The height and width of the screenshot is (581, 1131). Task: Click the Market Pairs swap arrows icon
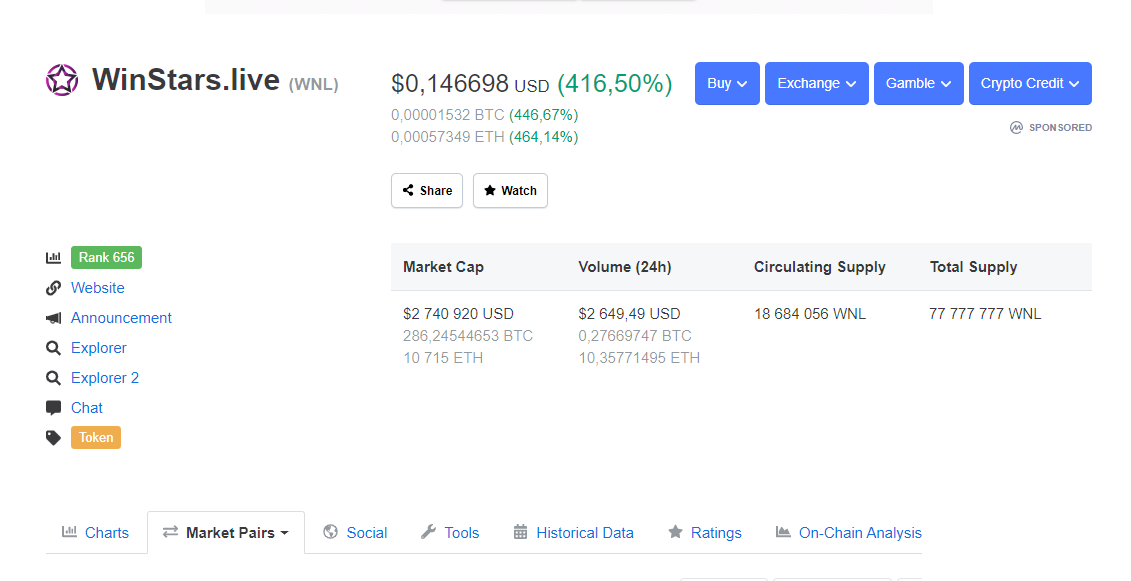click(x=170, y=532)
